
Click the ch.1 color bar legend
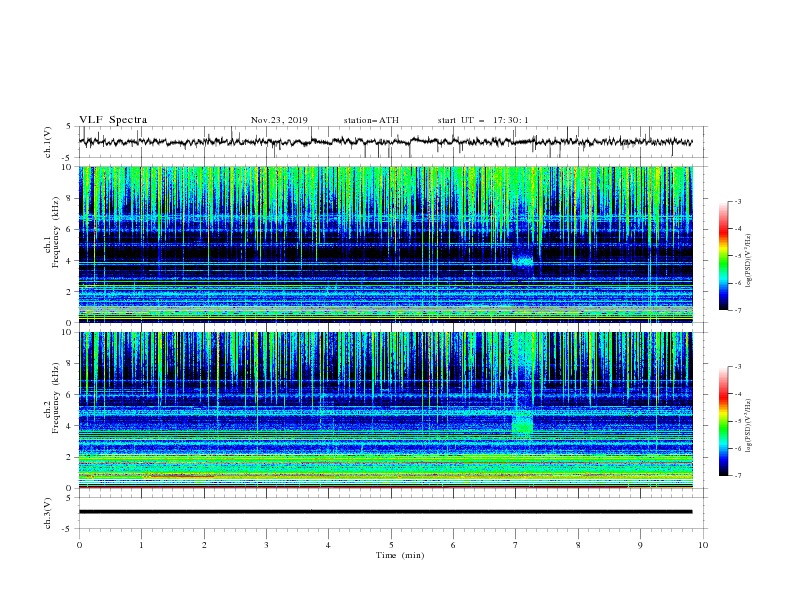tap(724, 256)
